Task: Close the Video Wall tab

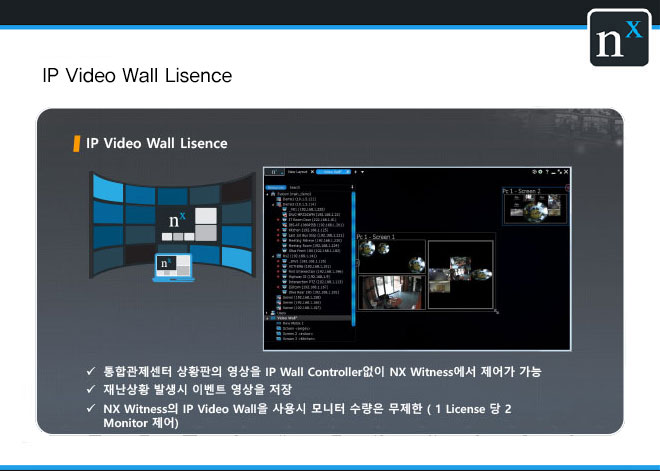Action: (x=348, y=172)
